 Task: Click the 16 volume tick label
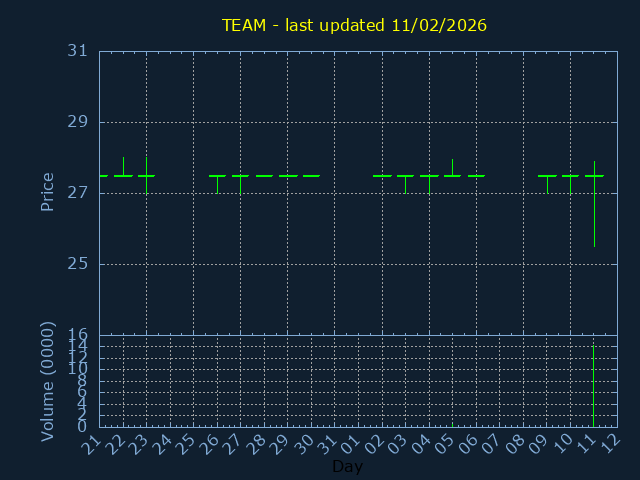(x=78, y=335)
